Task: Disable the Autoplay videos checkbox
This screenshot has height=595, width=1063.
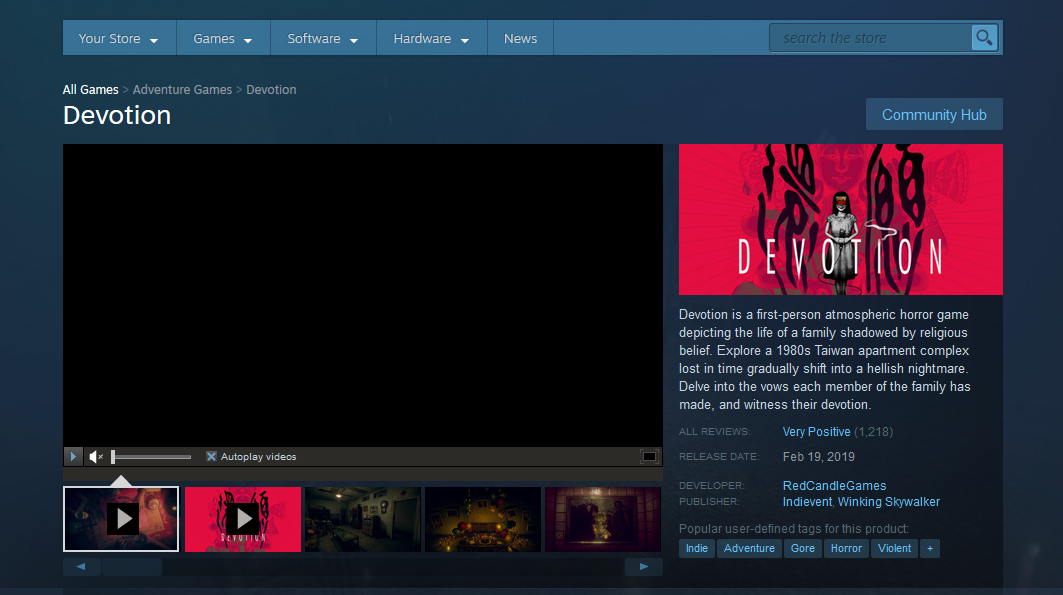Action: click(210, 456)
